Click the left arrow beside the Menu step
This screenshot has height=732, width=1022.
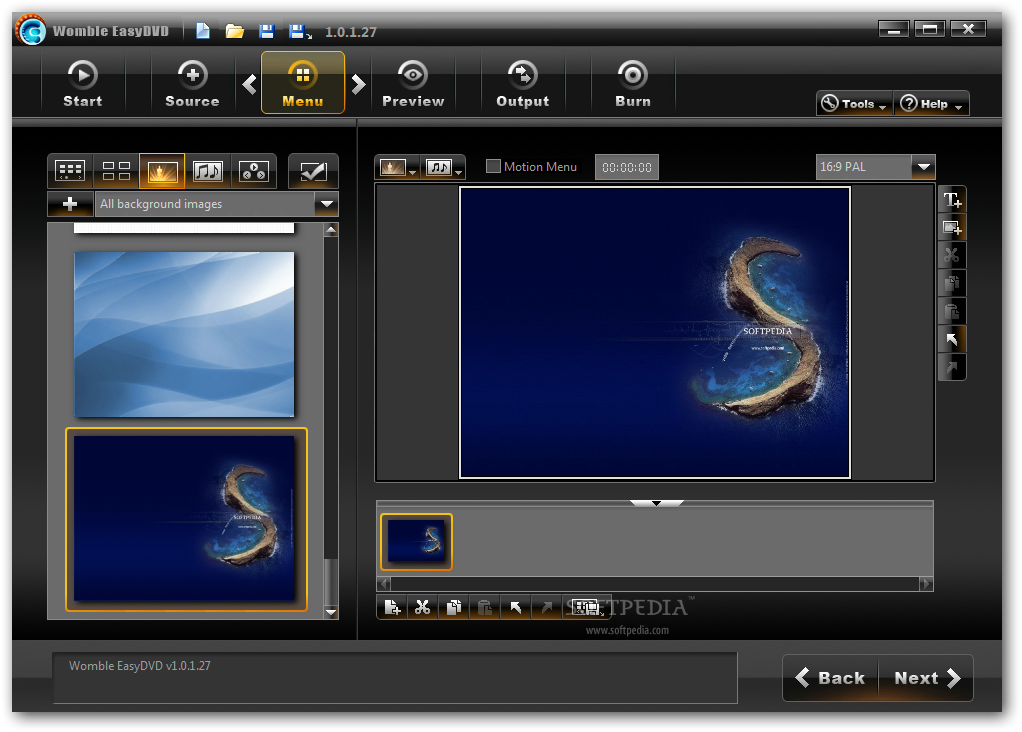pos(250,84)
